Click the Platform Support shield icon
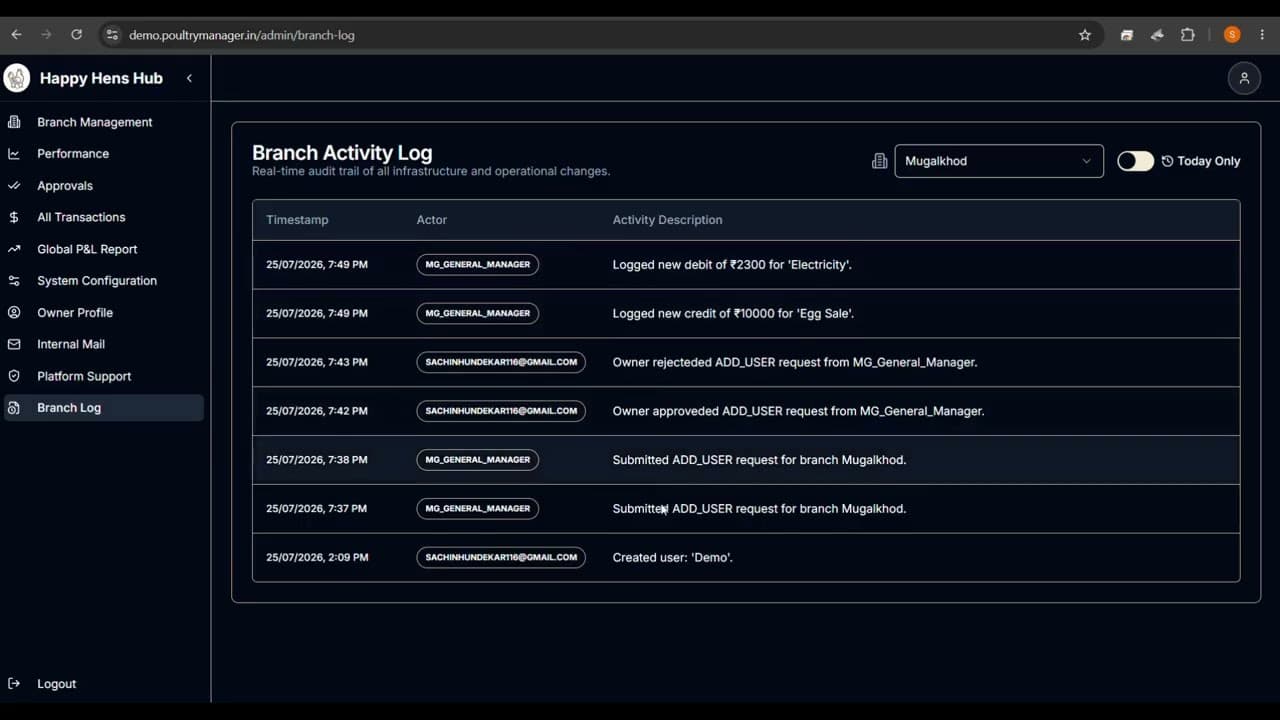This screenshot has width=1280, height=720. 14,376
